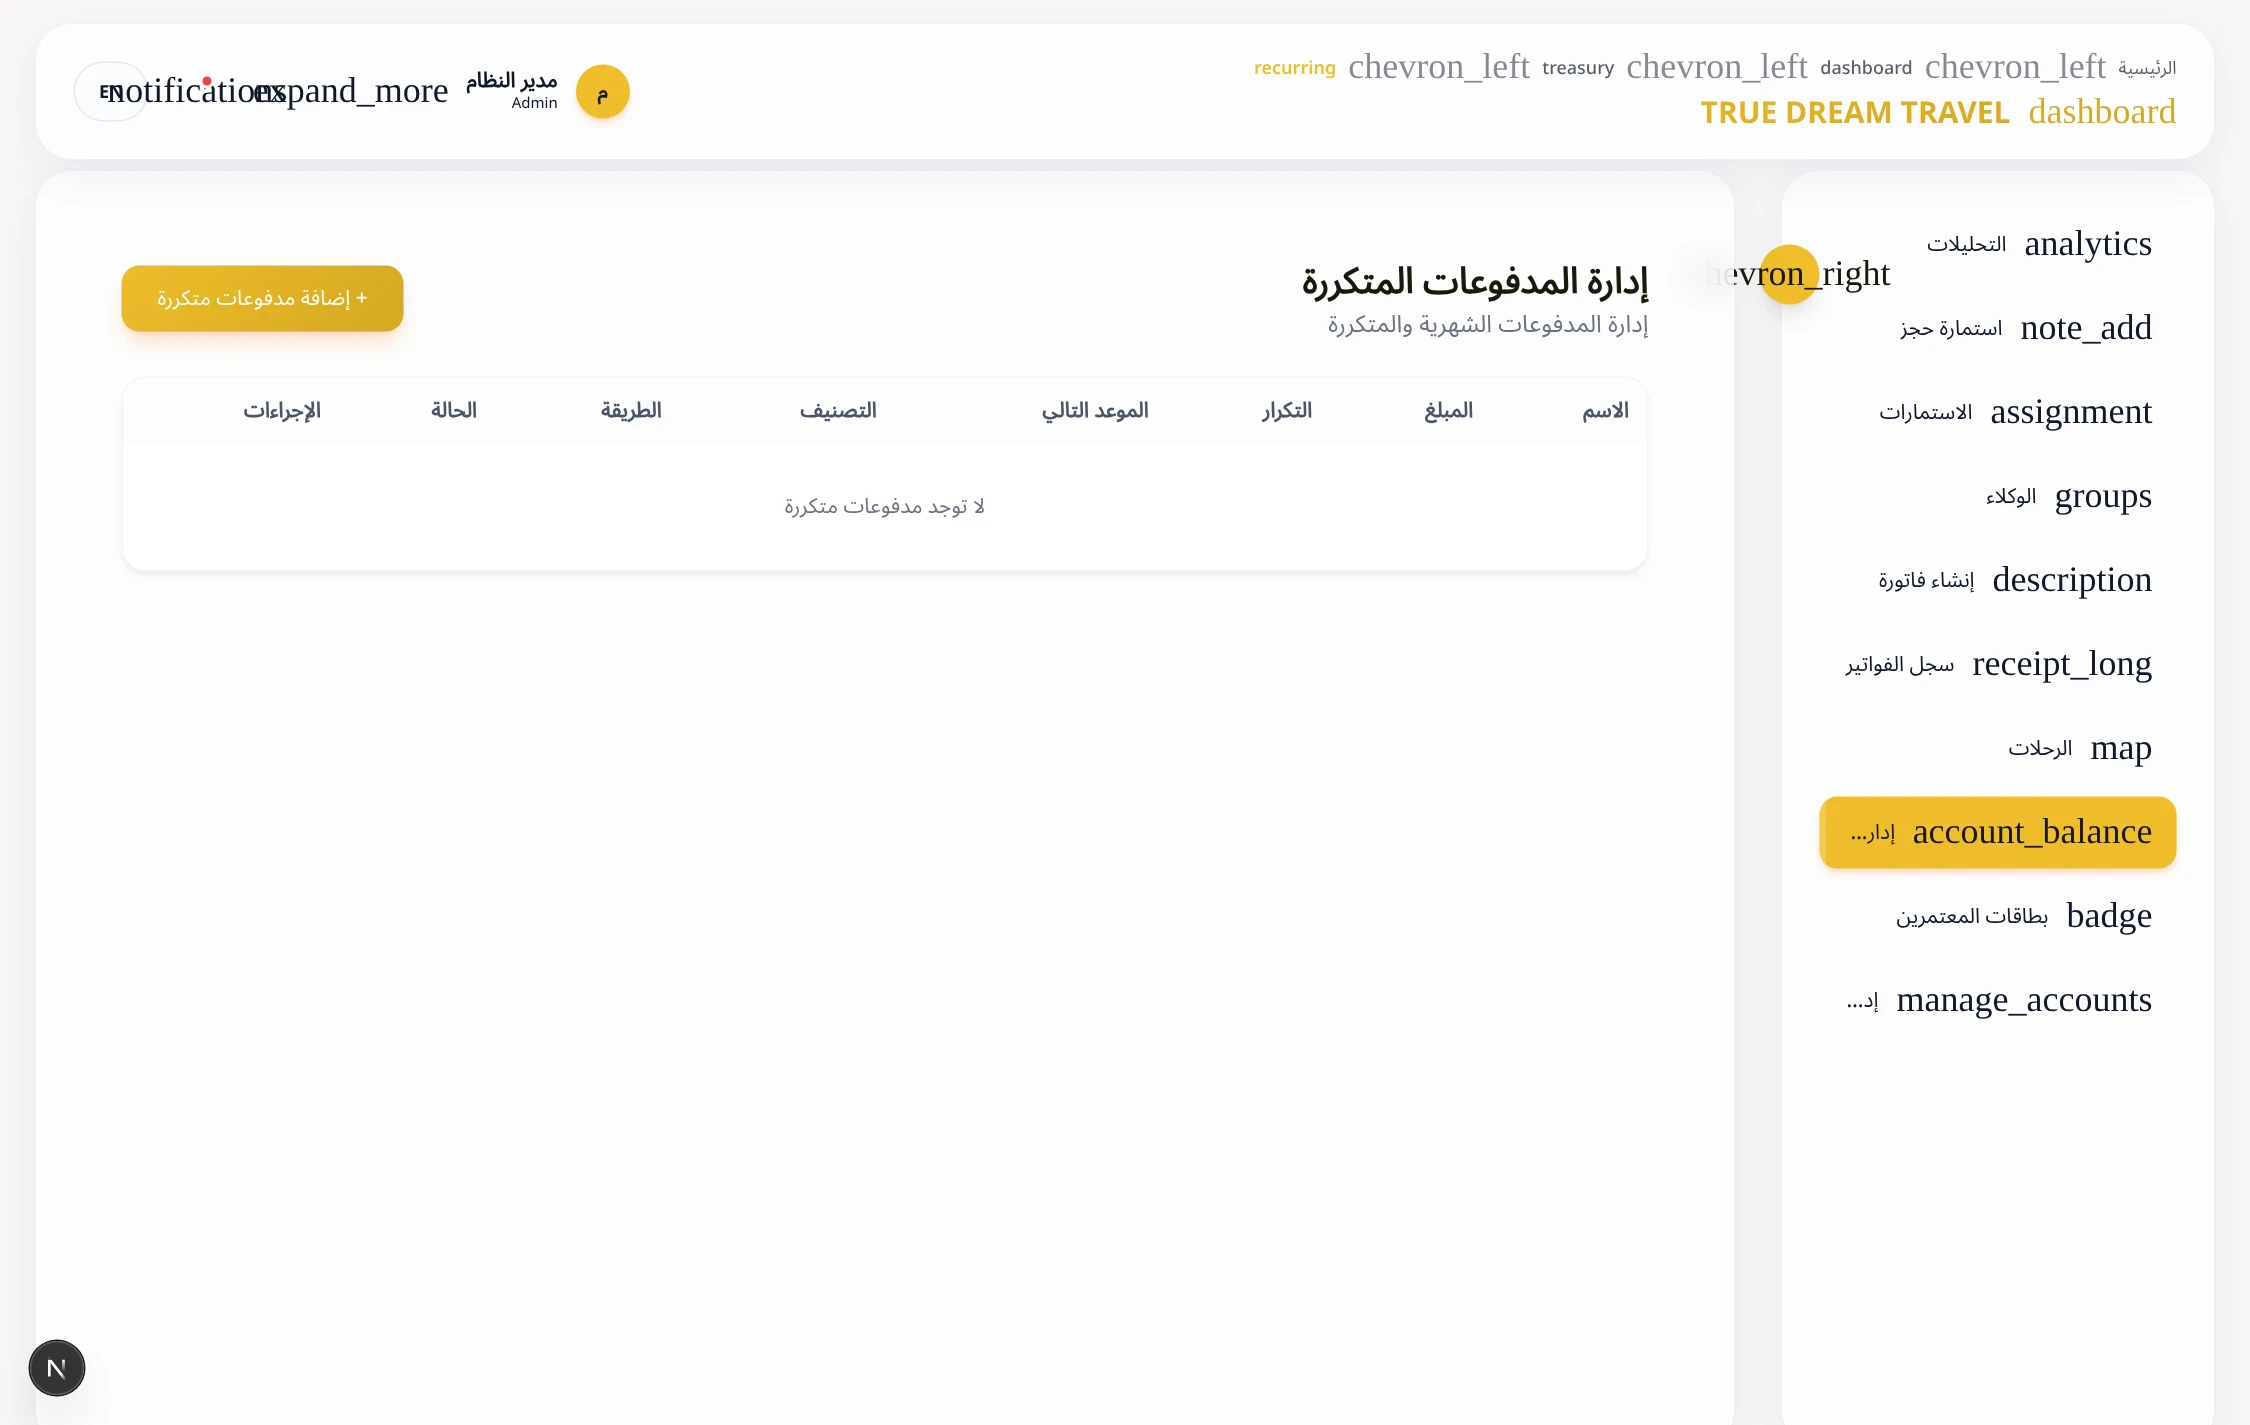
Task: Click the الطريقة column header
Action: 630,411
